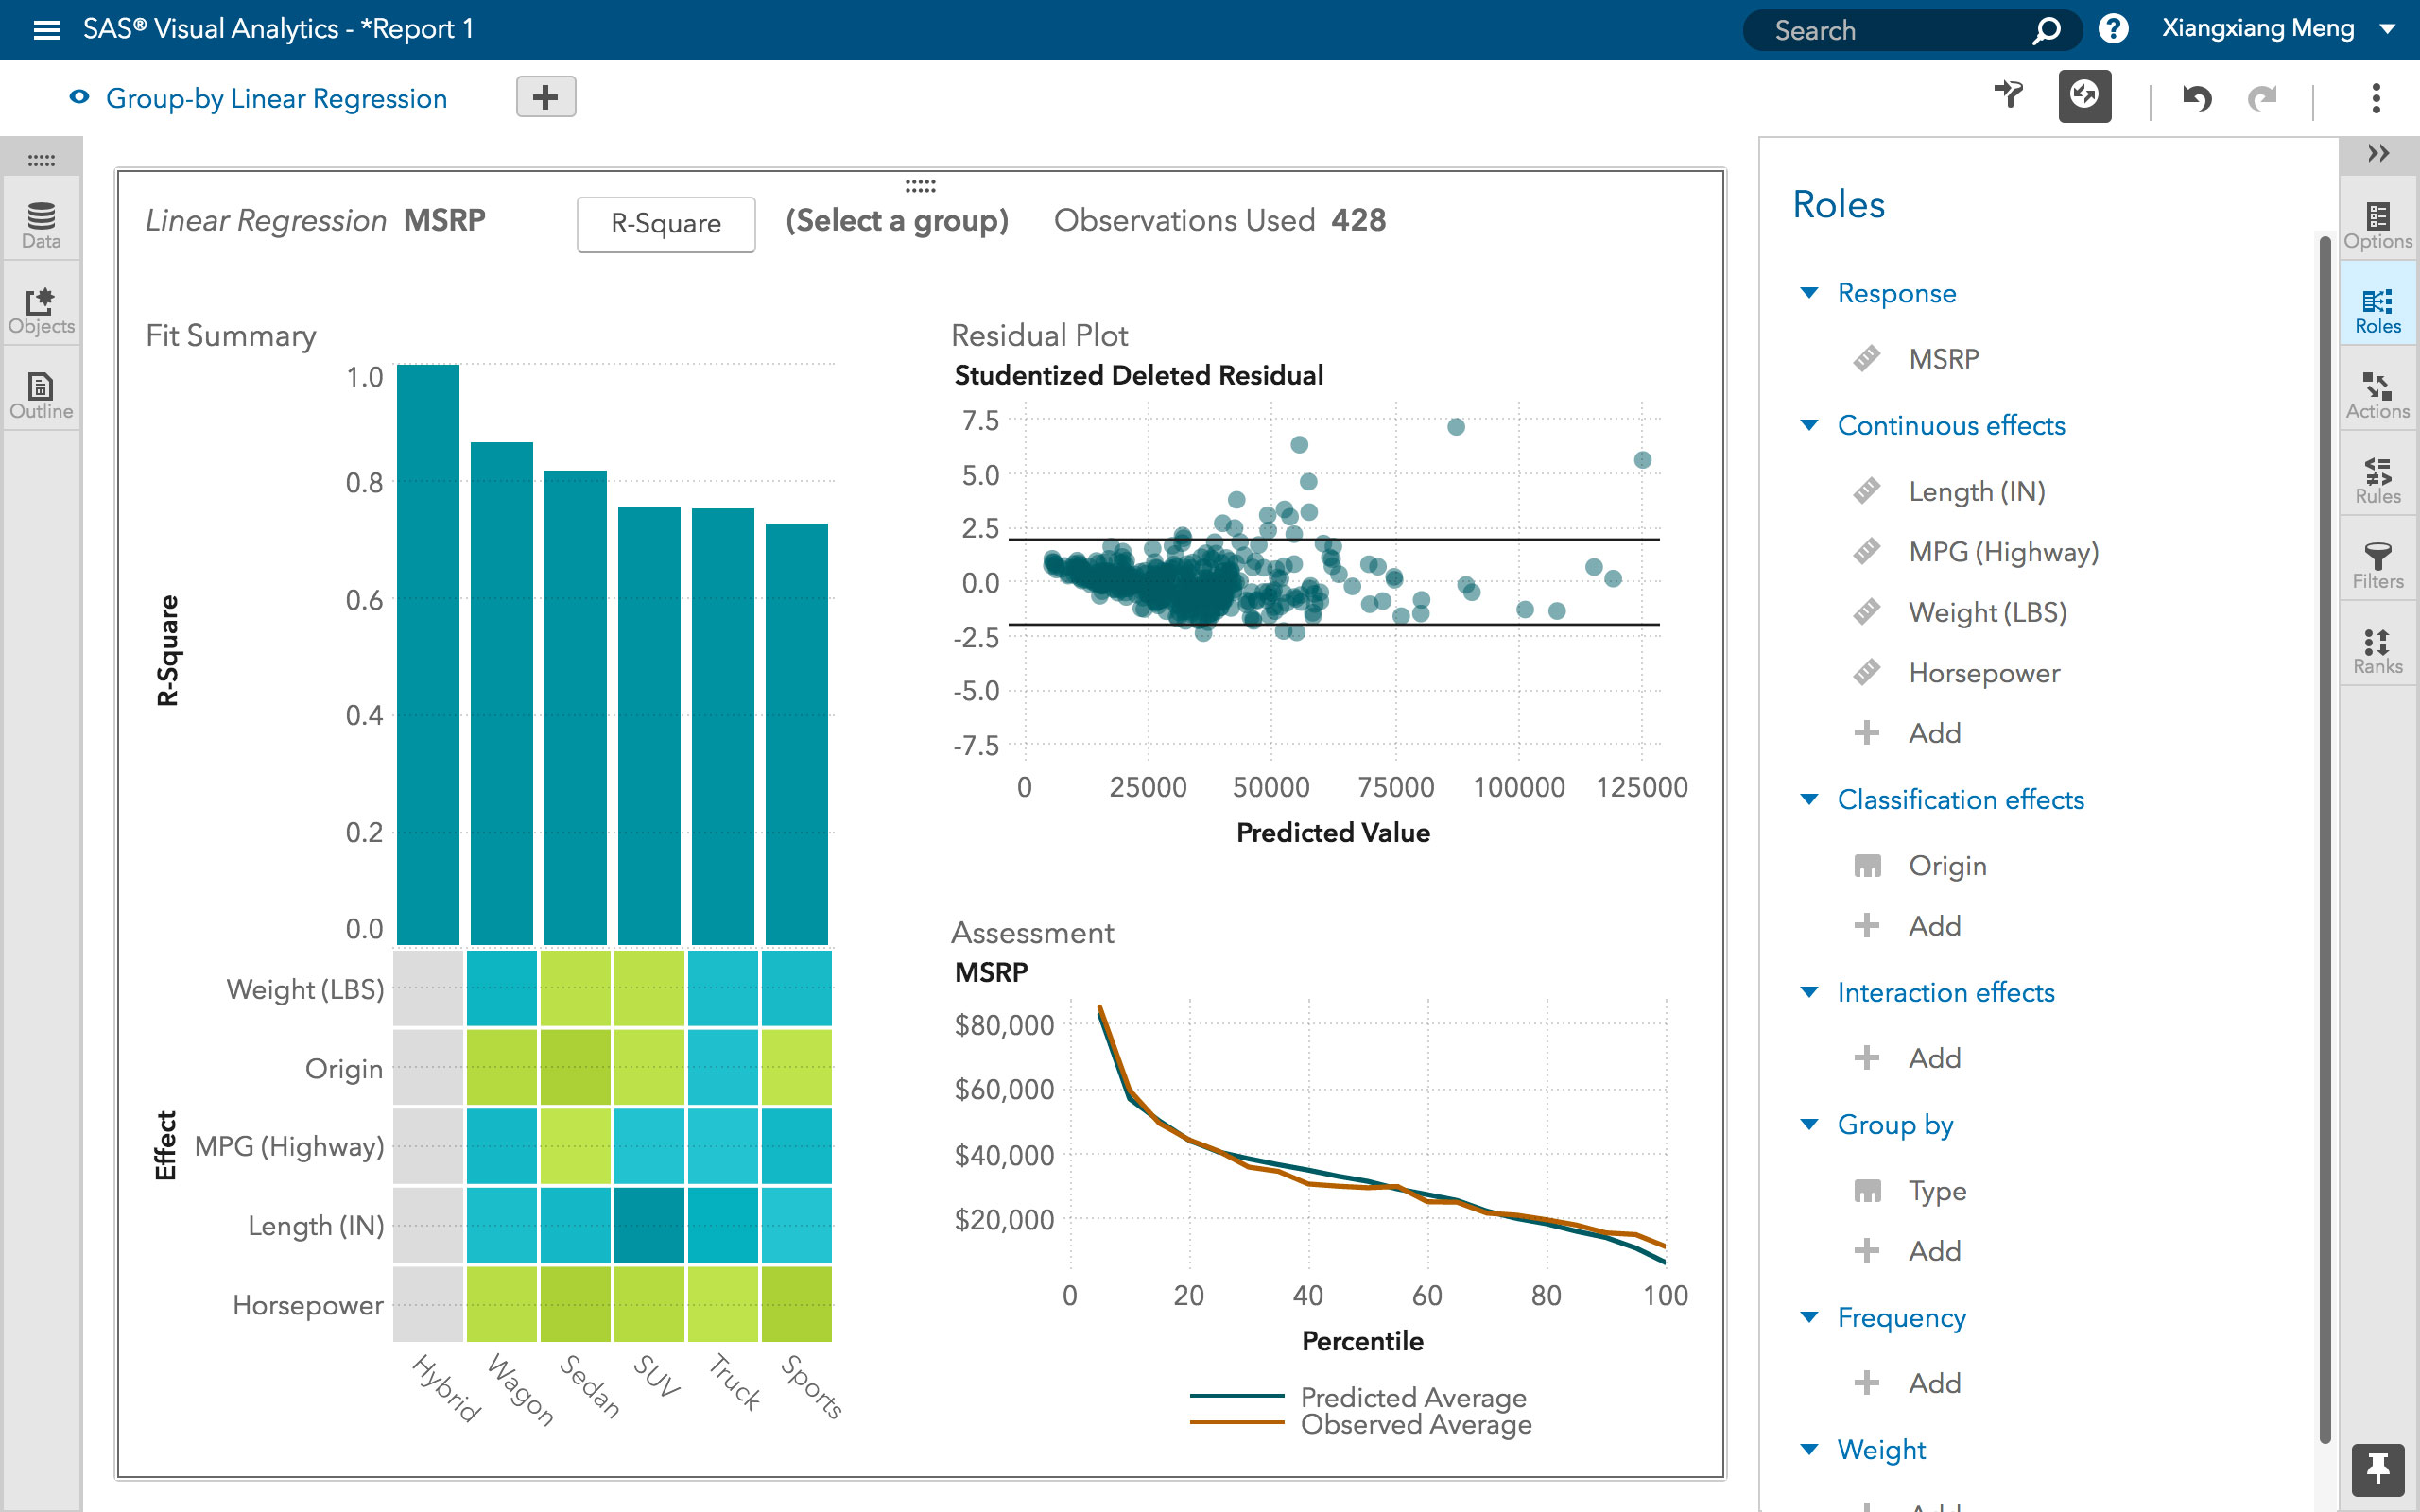Click the undo arrow icon
The height and width of the screenshot is (1512, 2420).
pos(2196,98)
